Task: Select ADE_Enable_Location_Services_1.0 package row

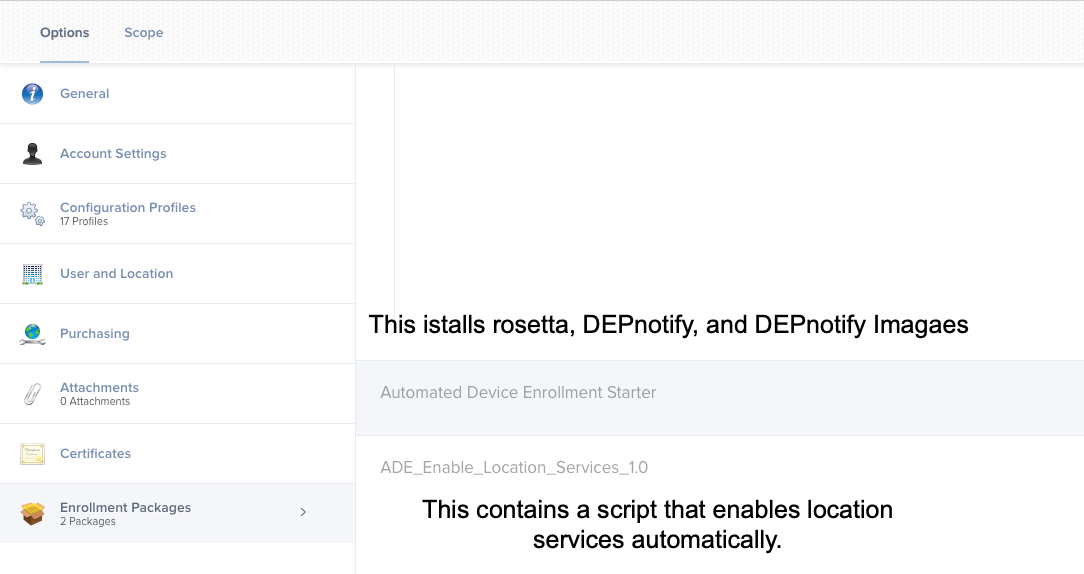Action: (x=720, y=467)
